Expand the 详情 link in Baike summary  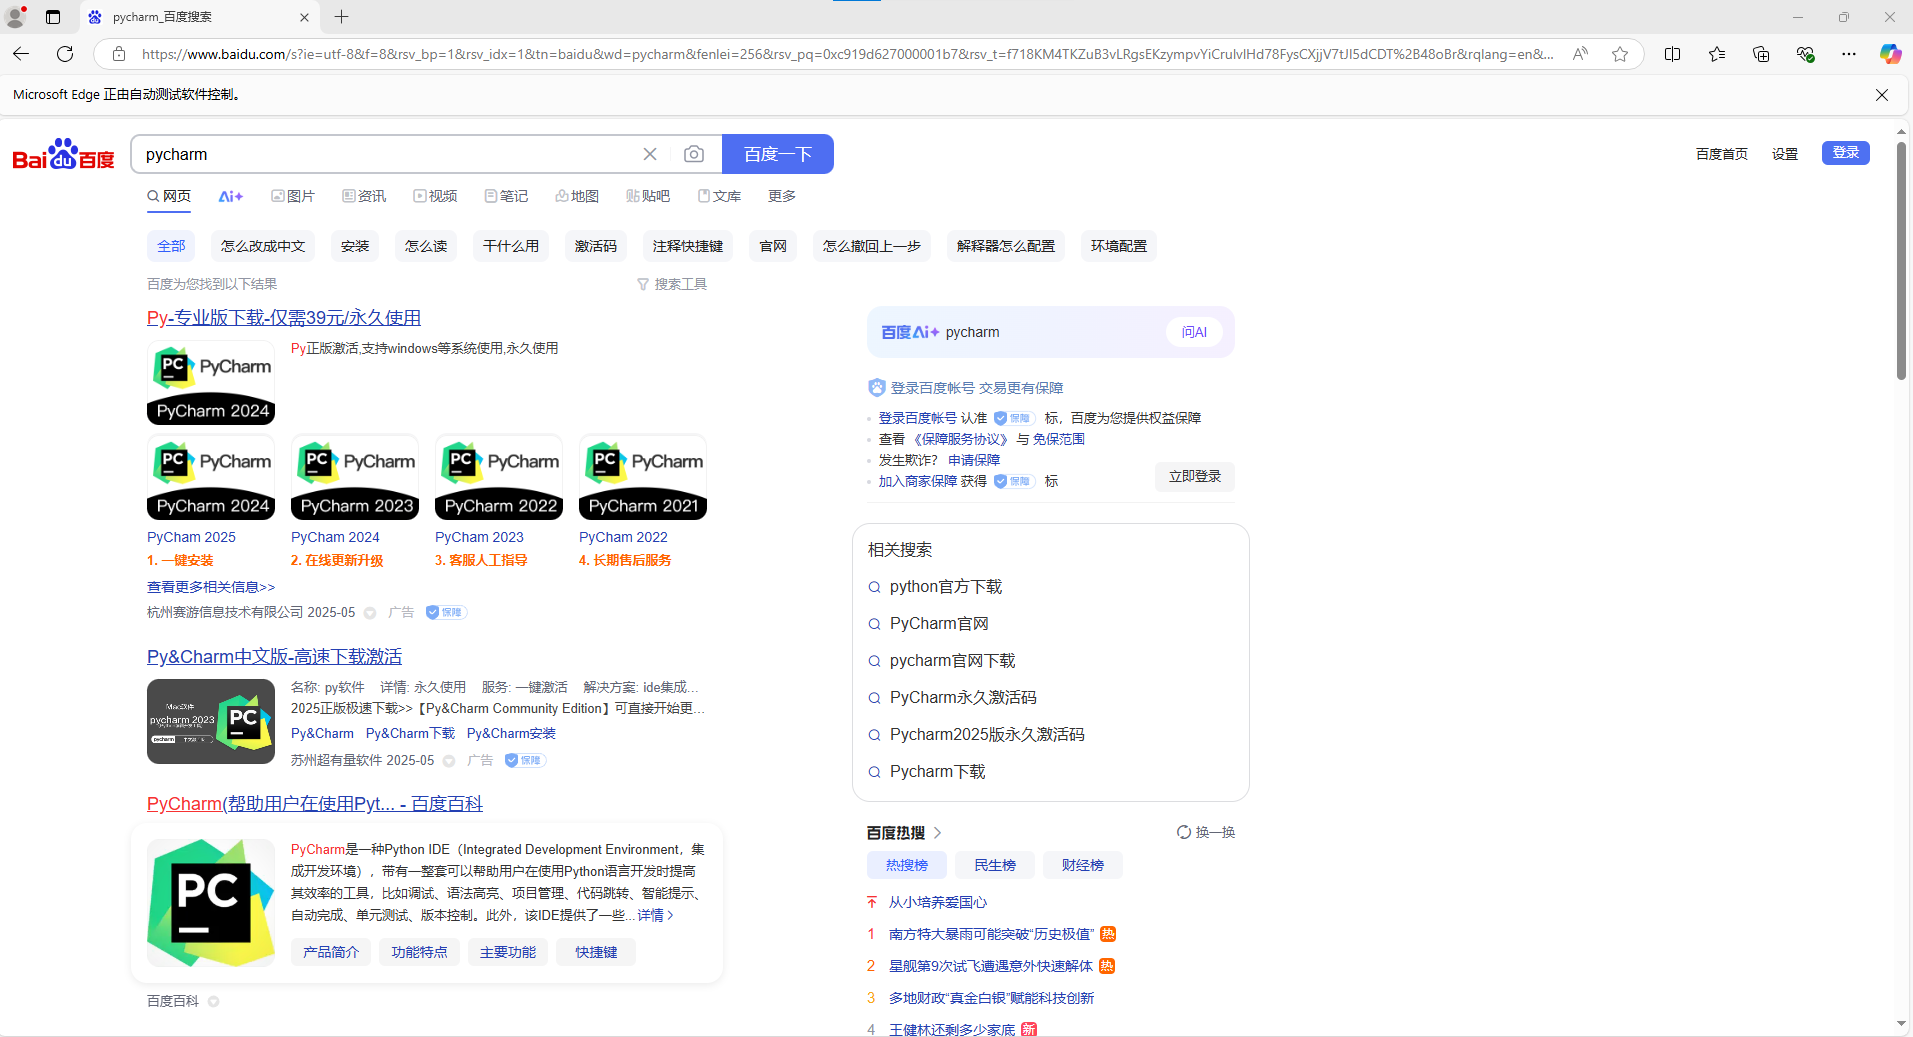(656, 916)
